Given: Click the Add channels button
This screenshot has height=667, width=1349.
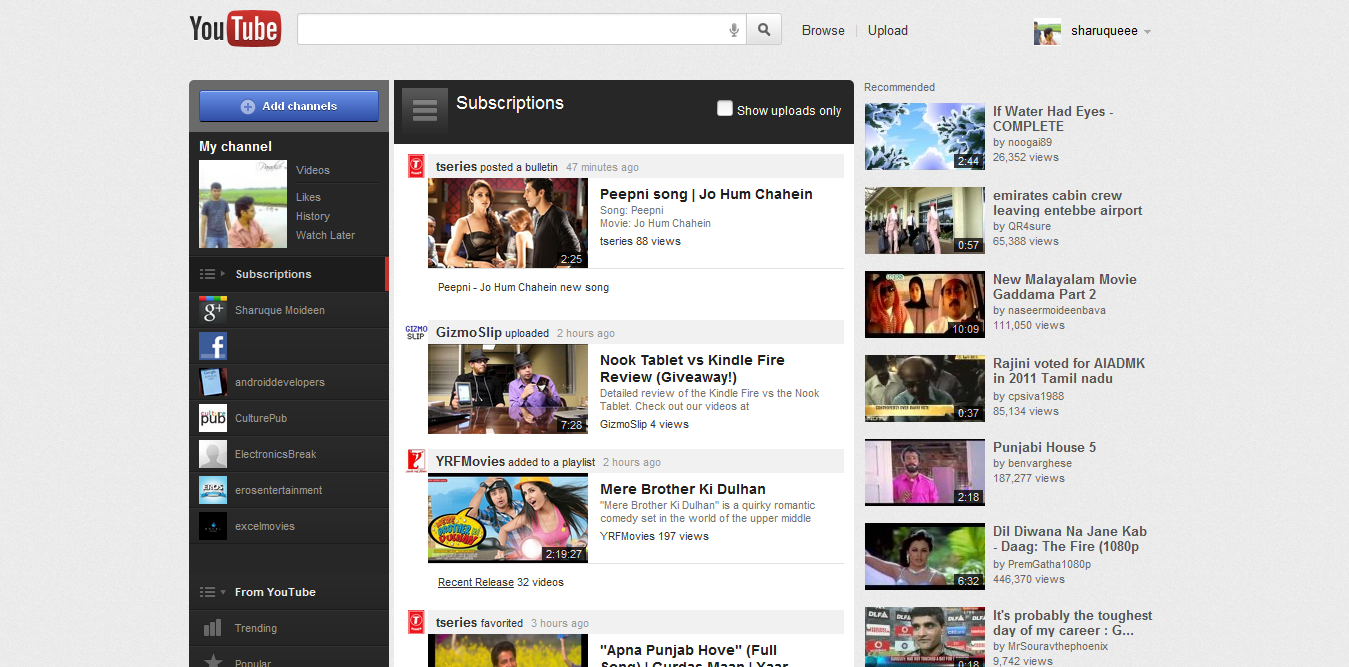Looking at the screenshot, I should pos(289,106).
